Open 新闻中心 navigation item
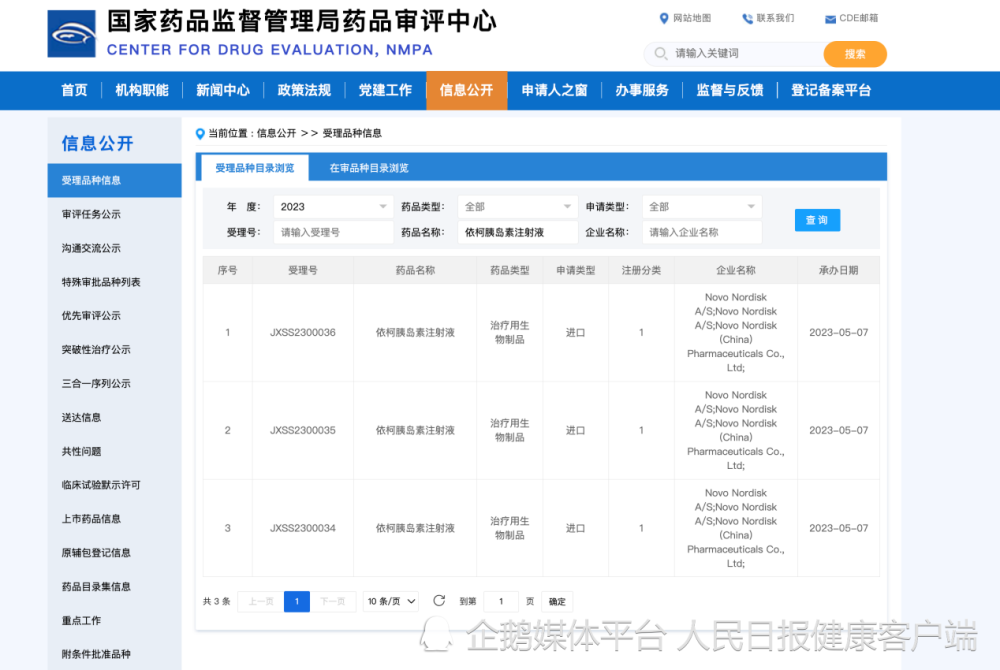 pos(223,91)
